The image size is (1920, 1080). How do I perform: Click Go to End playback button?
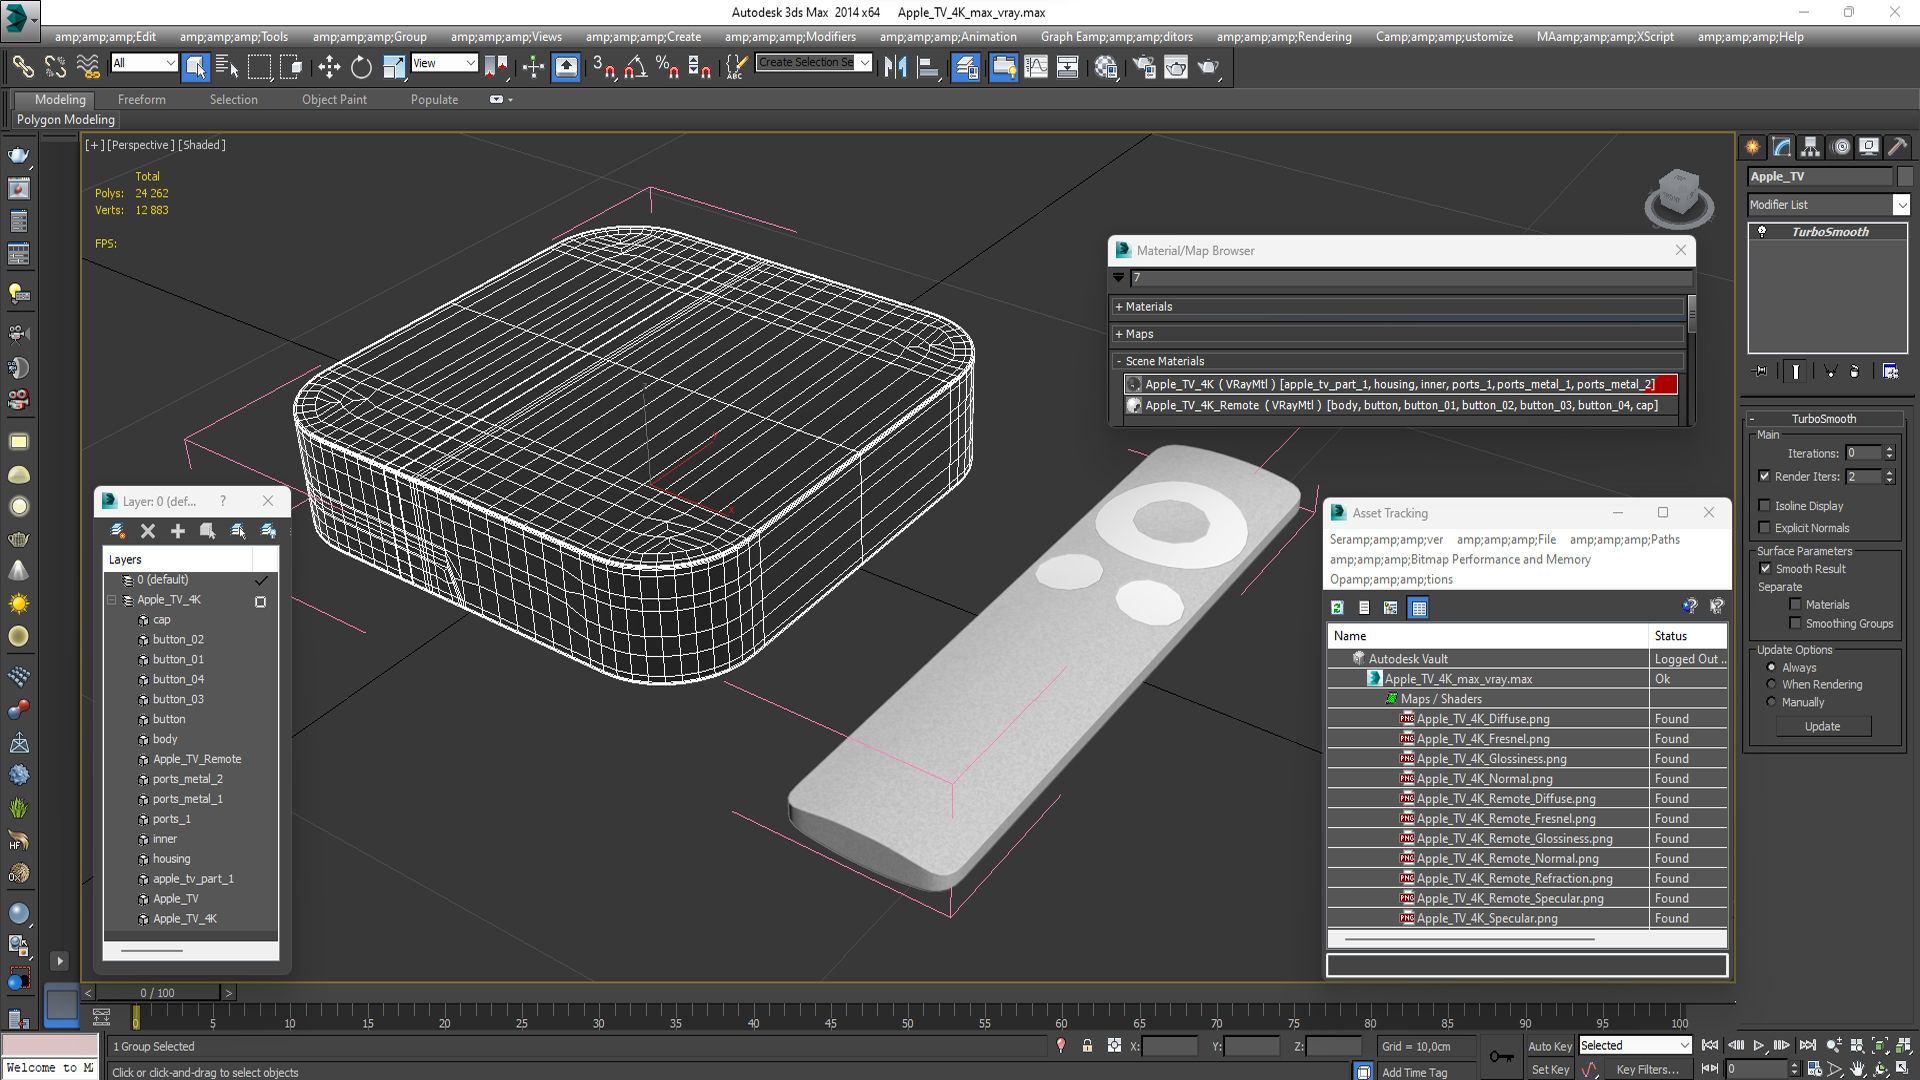[1808, 1045]
